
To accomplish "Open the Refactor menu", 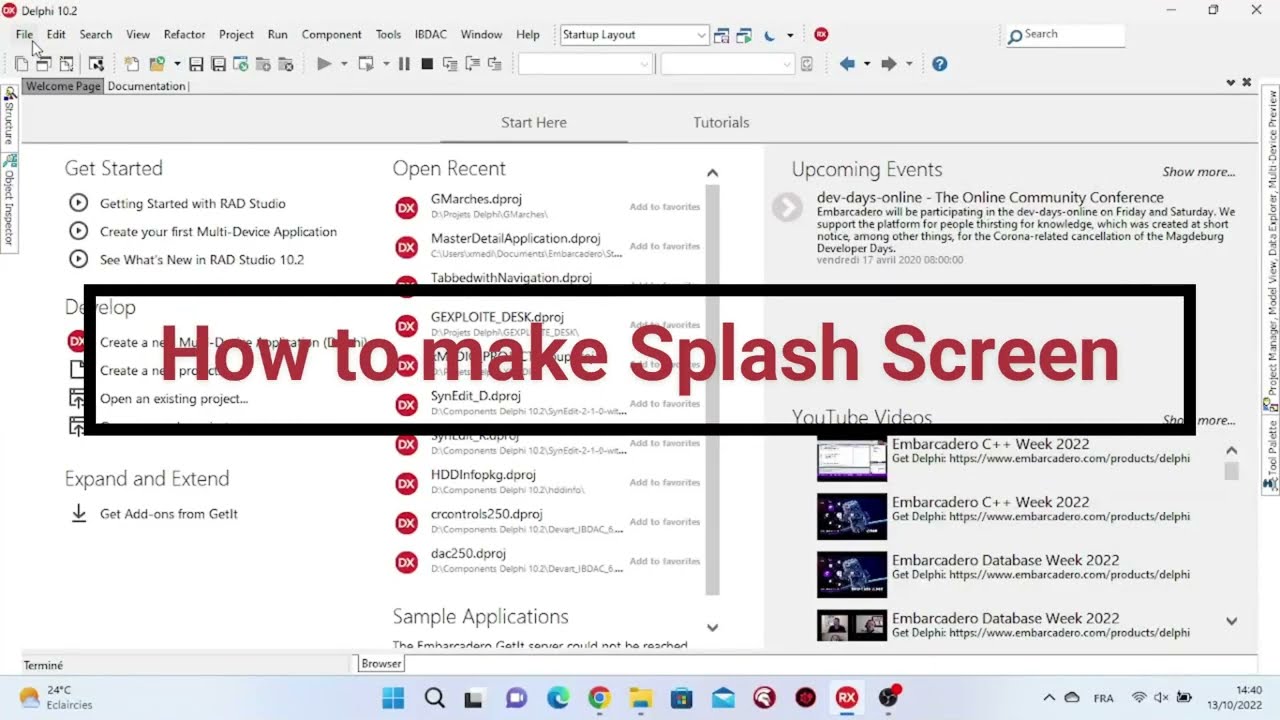I will pyautogui.click(x=184, y=34).
